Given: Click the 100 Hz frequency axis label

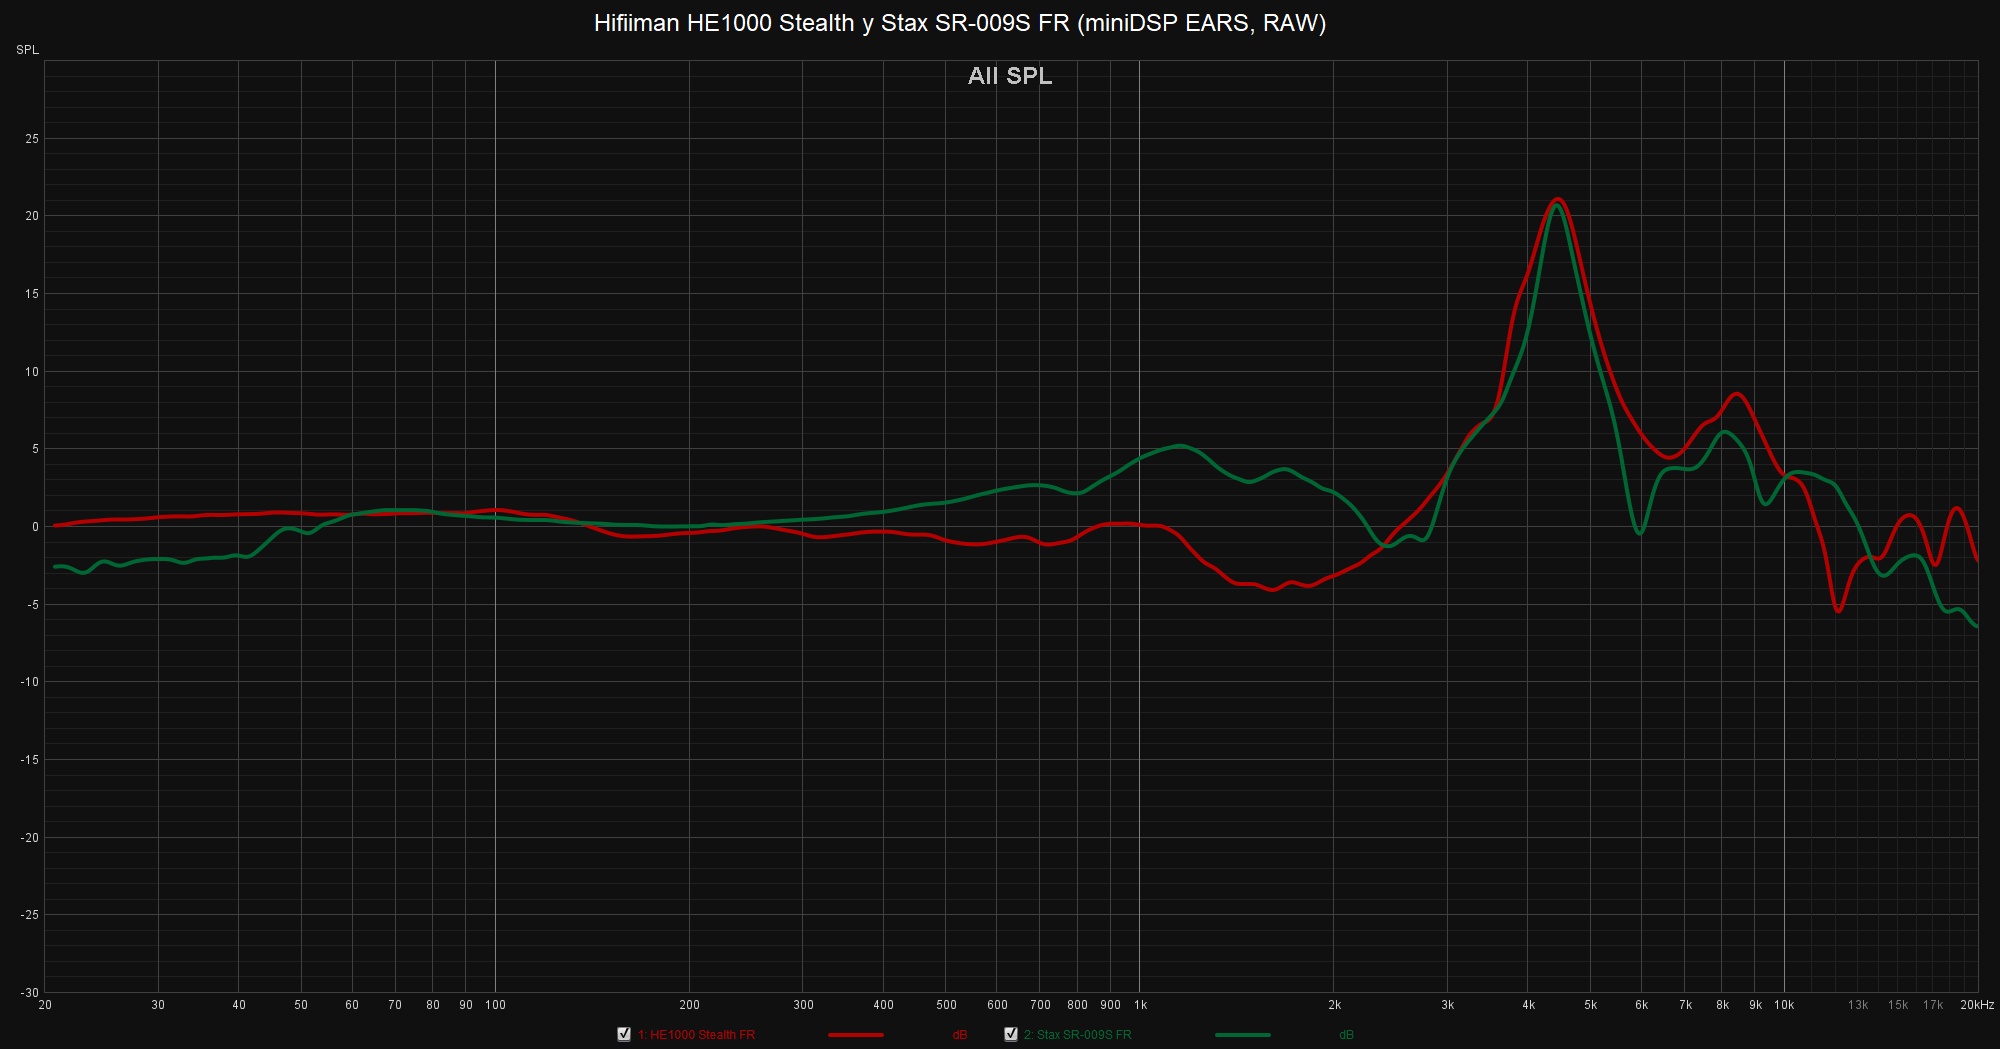Looking at the screenshot, I should tap(495, 1005).
